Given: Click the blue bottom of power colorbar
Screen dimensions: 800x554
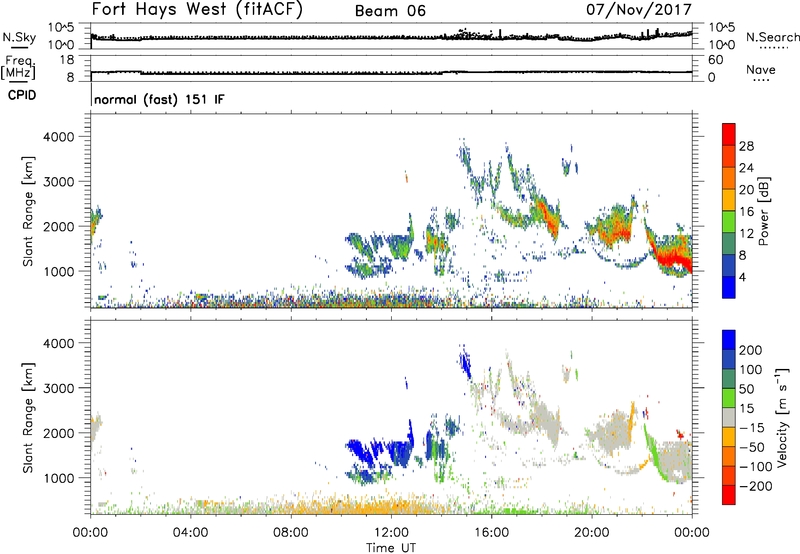Looking at the screenshot, I should [729, 287].
